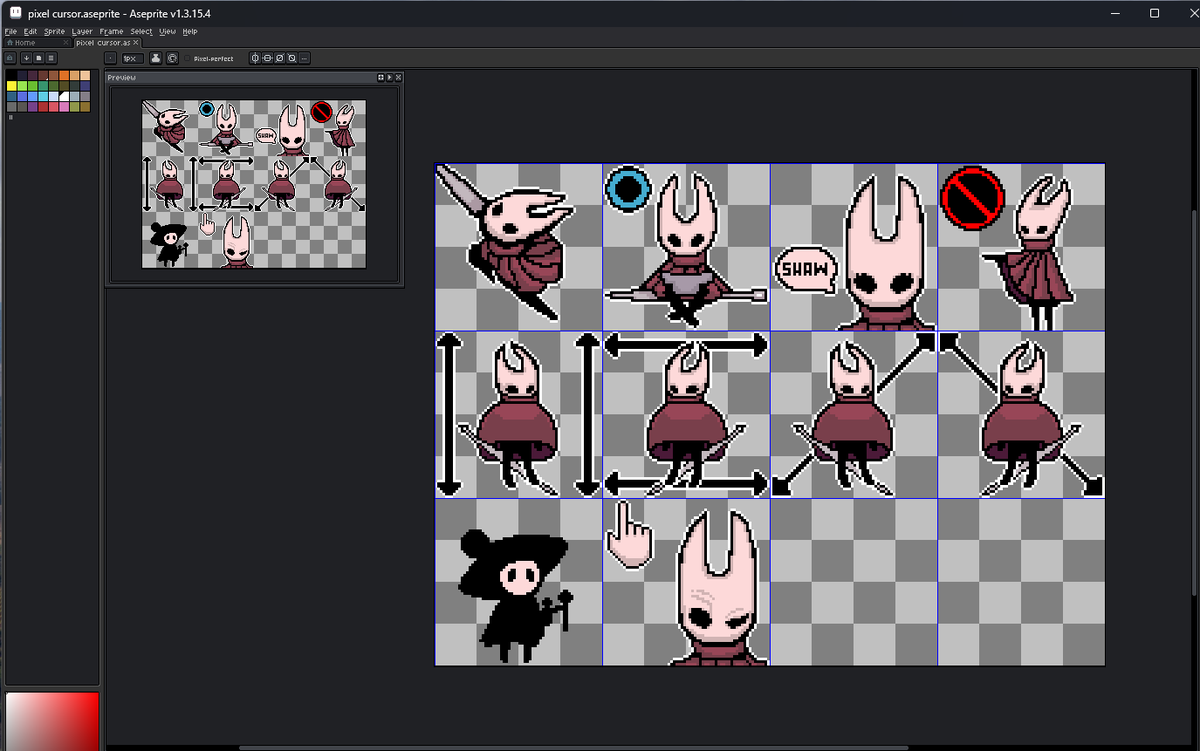Click the pointing hand cursor sprite
This screenshot has width=1200, height=751.
[x=629, y=535]
